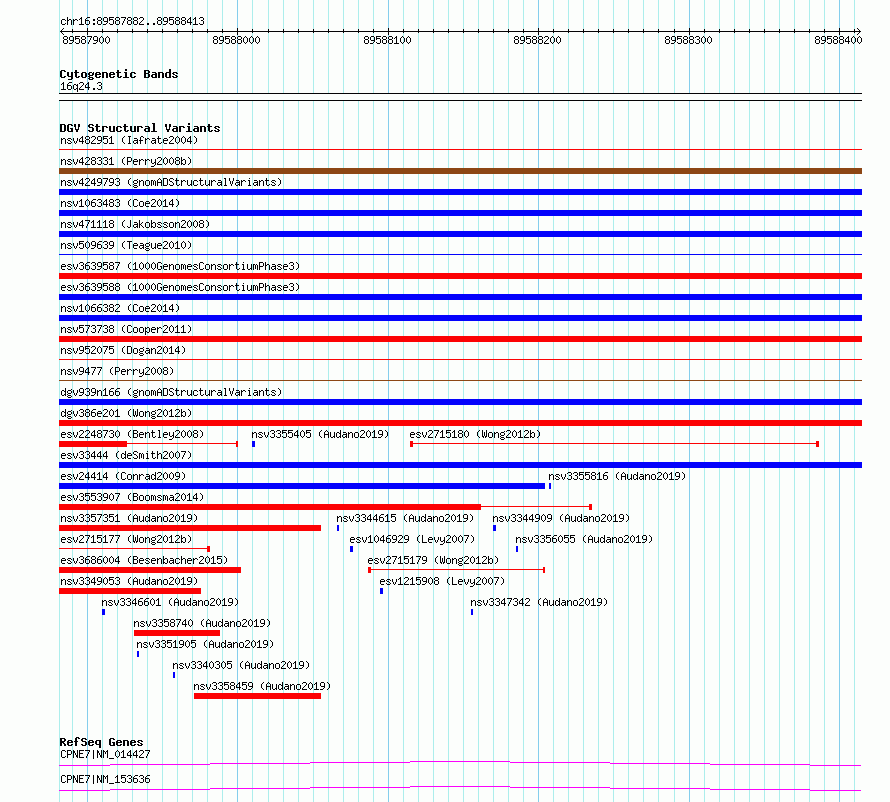
Task: Select the brown nsv428331 variant bar
Action: [460, 171]
